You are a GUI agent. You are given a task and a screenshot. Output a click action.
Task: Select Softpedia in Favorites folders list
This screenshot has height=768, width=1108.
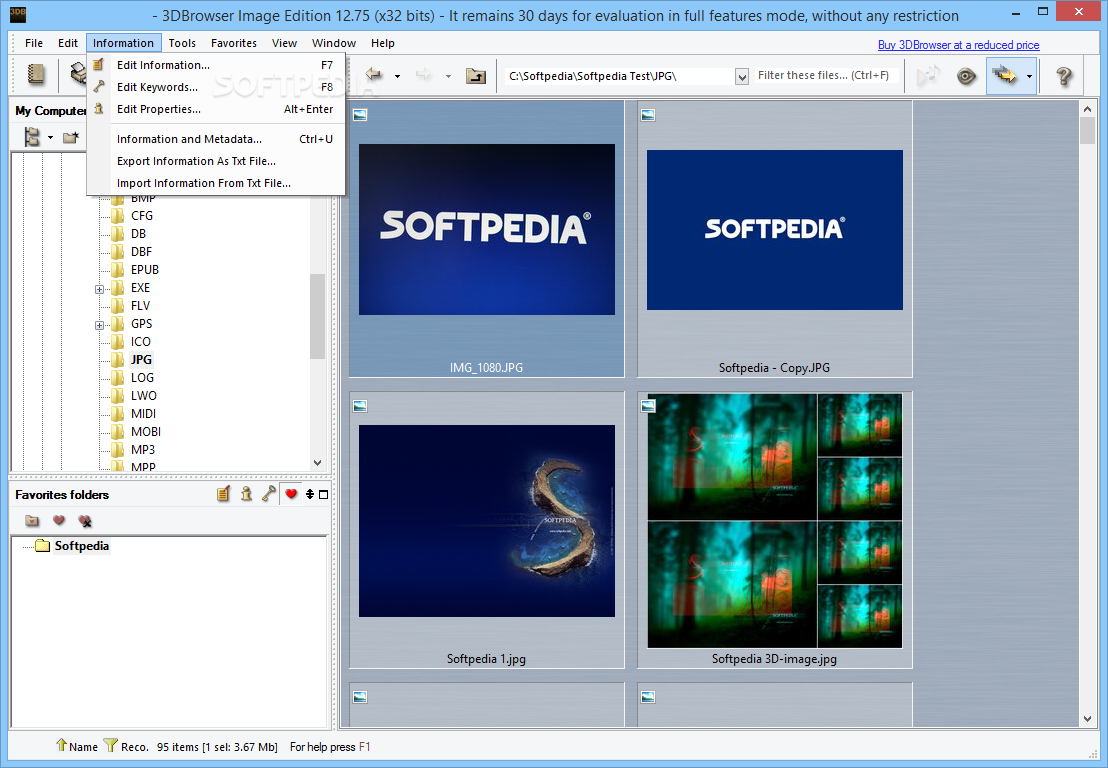tap(81, 545)
